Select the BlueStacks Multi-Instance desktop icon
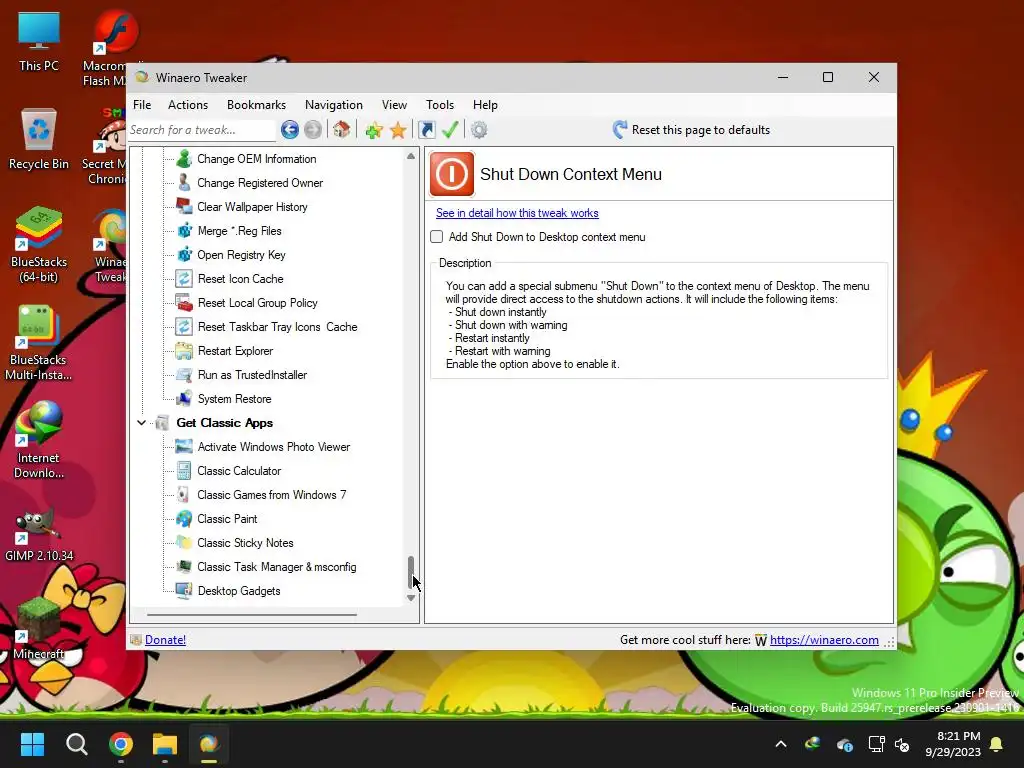Image resolution: width=1024 pixels, height=768 pixels. tap(39, 343)
